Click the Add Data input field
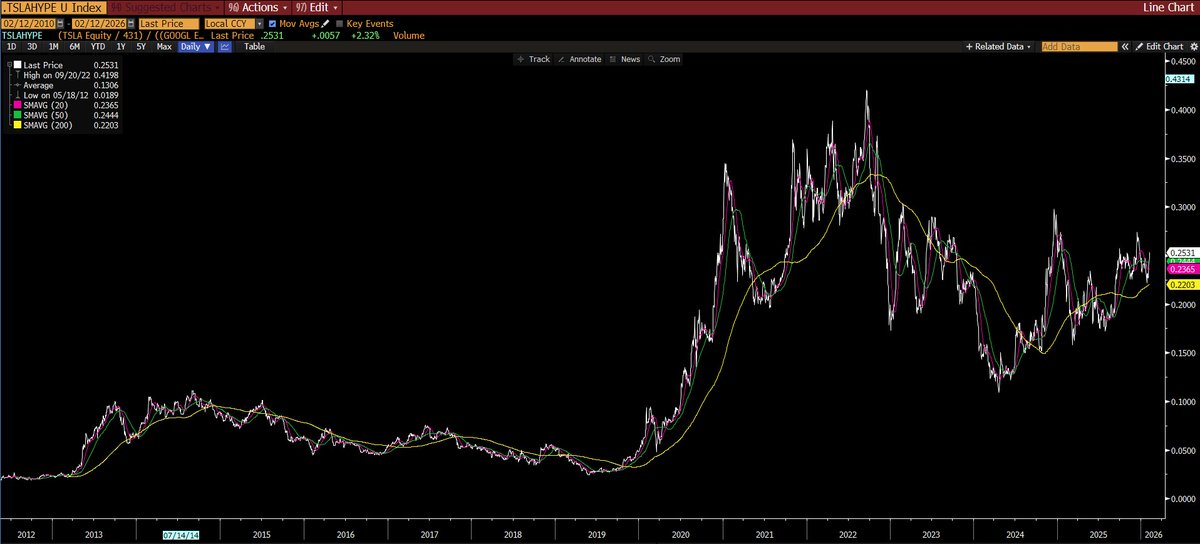This screenshot has width=1200, height=544. tap(1079, 47)
